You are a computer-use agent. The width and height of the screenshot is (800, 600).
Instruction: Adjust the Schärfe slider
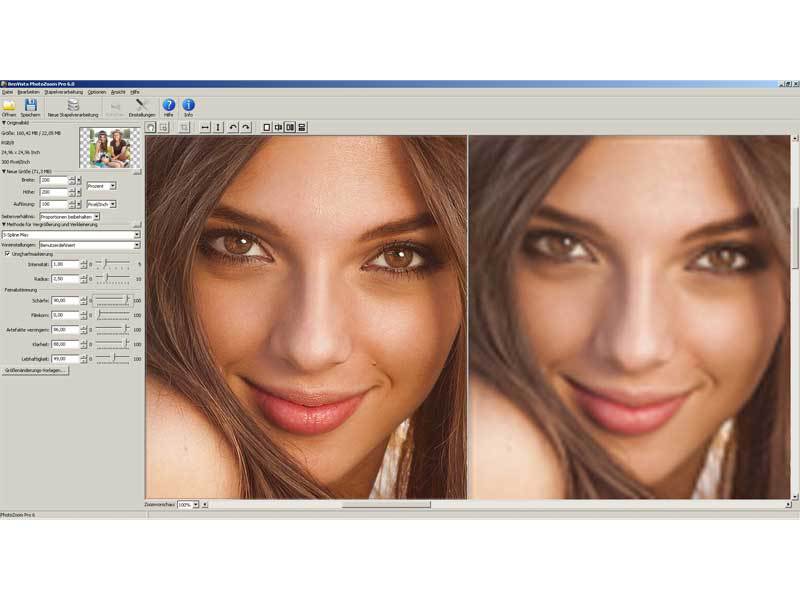click(x=113, y=301)
